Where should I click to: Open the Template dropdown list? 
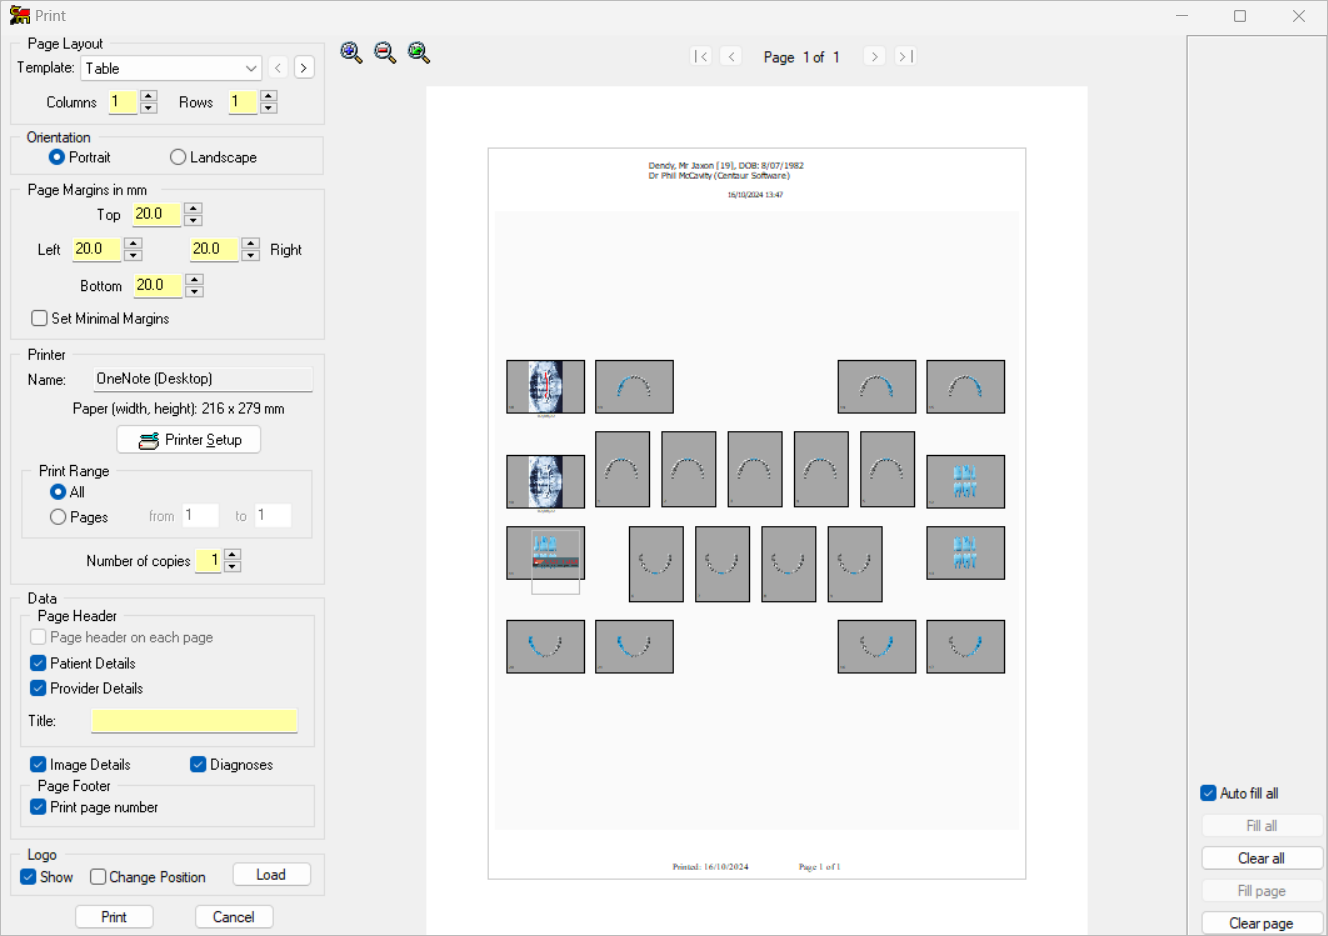pos(250,68)
